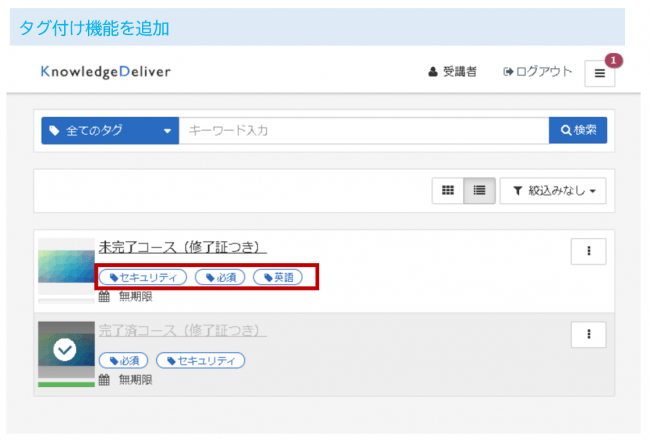Open the 未完了コース（修了証つき） course link
The image size is (650, 440).
coord(182,247)
